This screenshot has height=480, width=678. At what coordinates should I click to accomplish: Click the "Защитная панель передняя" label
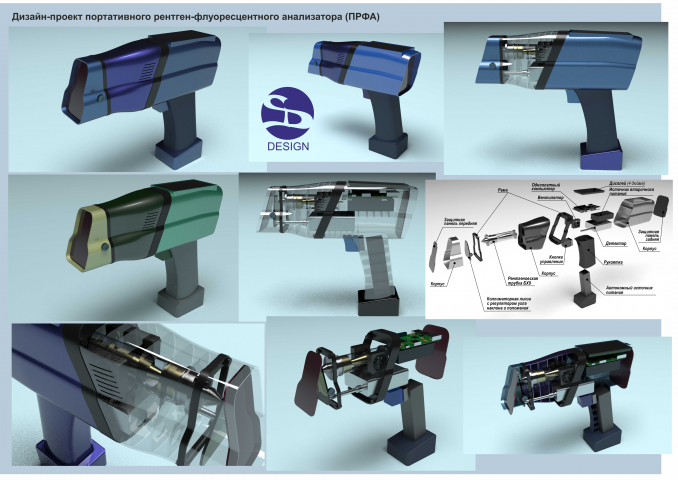(x=461, y=221)
